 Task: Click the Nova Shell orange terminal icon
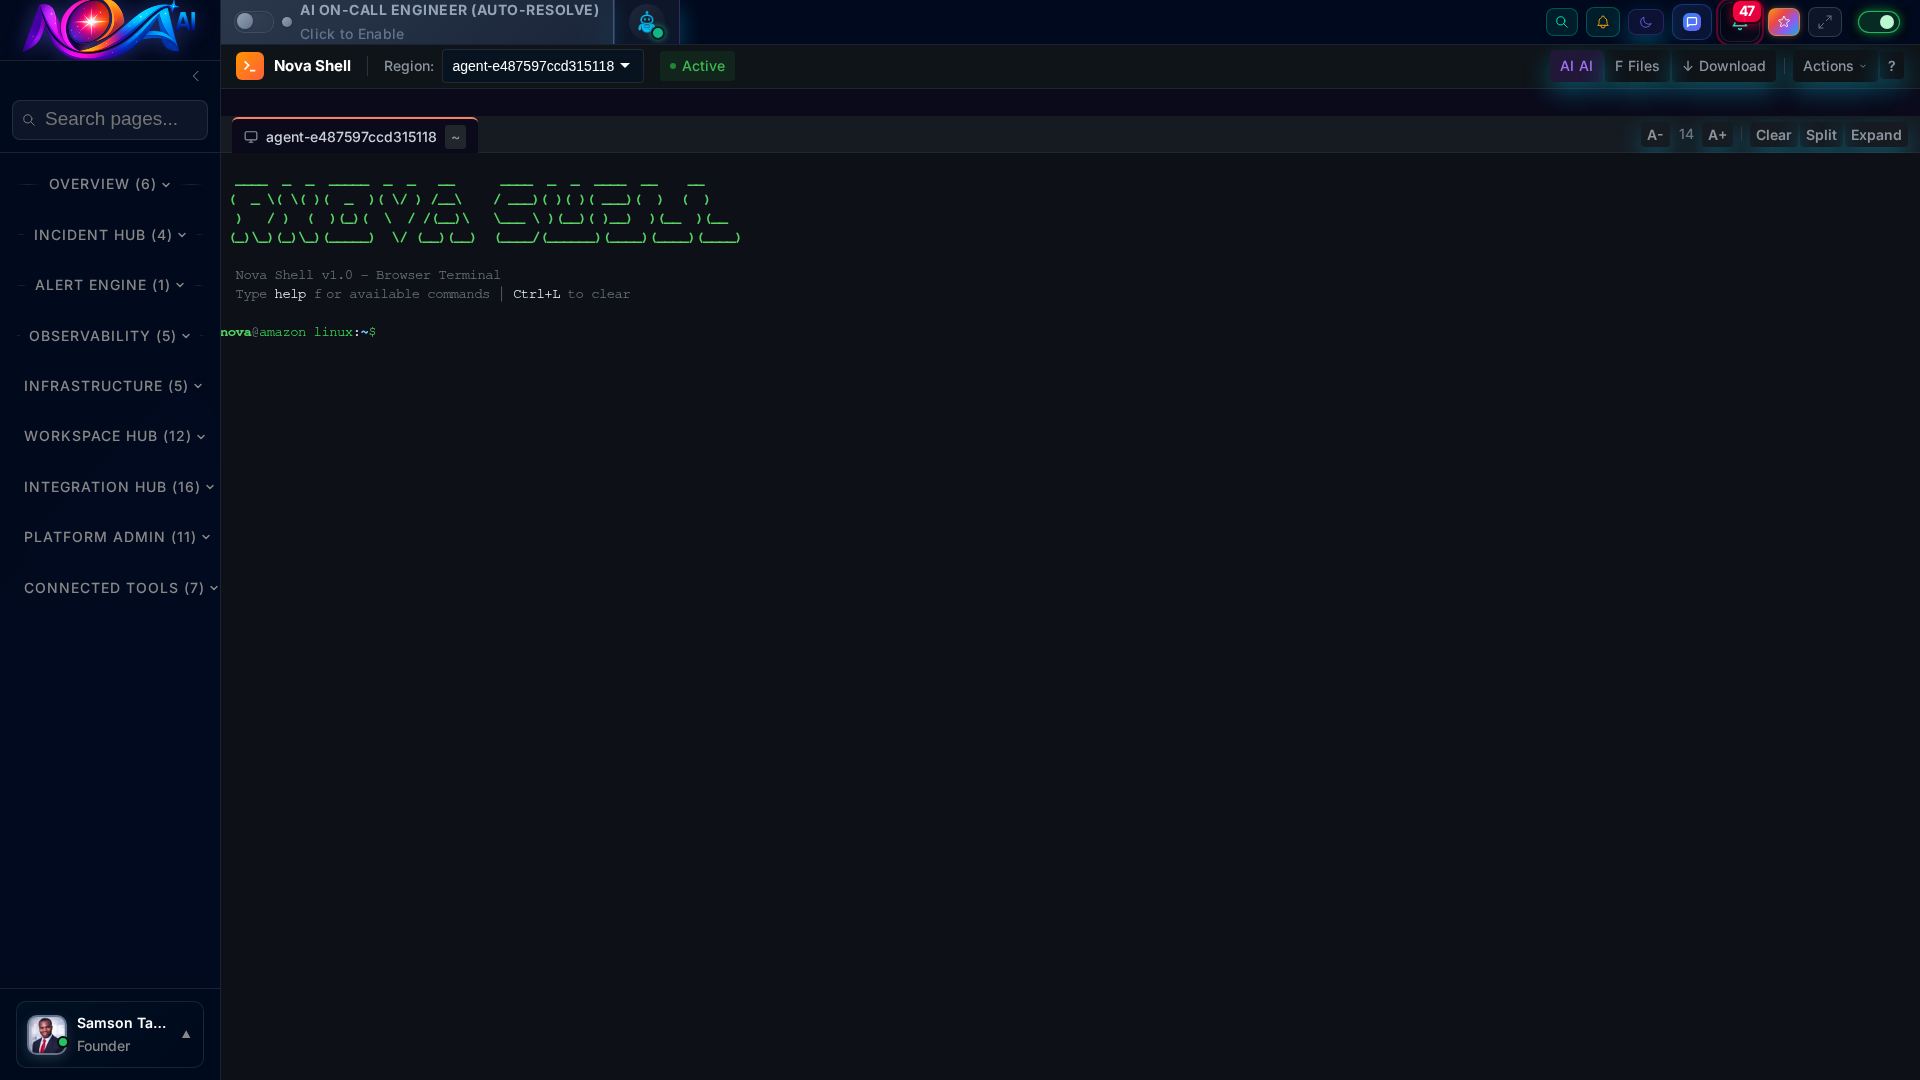coord(250,66)
